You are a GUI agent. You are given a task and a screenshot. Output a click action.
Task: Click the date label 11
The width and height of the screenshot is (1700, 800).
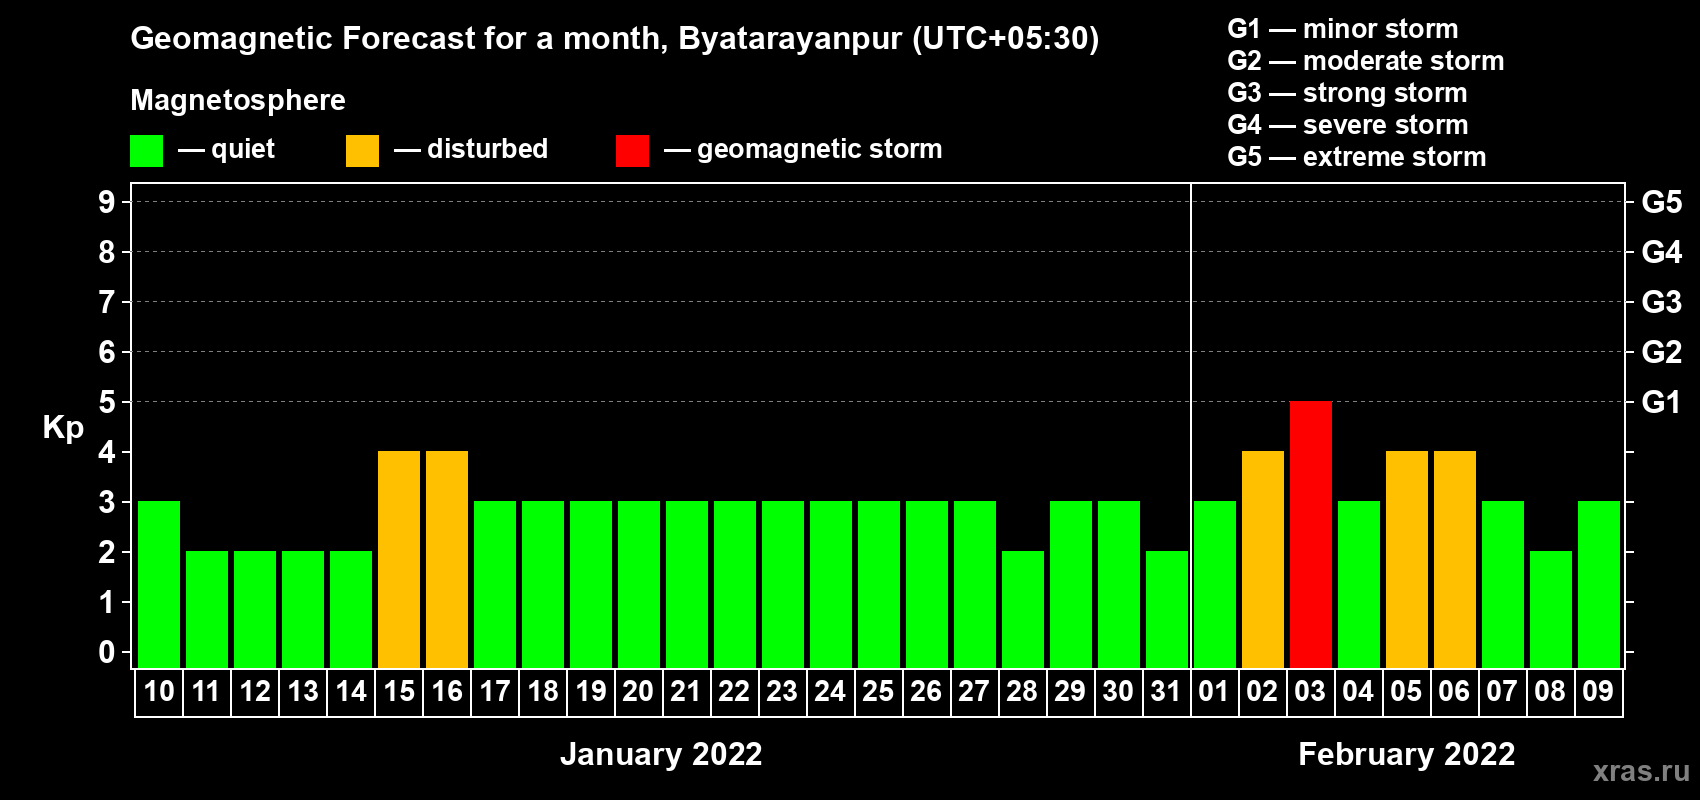[207, 692]
